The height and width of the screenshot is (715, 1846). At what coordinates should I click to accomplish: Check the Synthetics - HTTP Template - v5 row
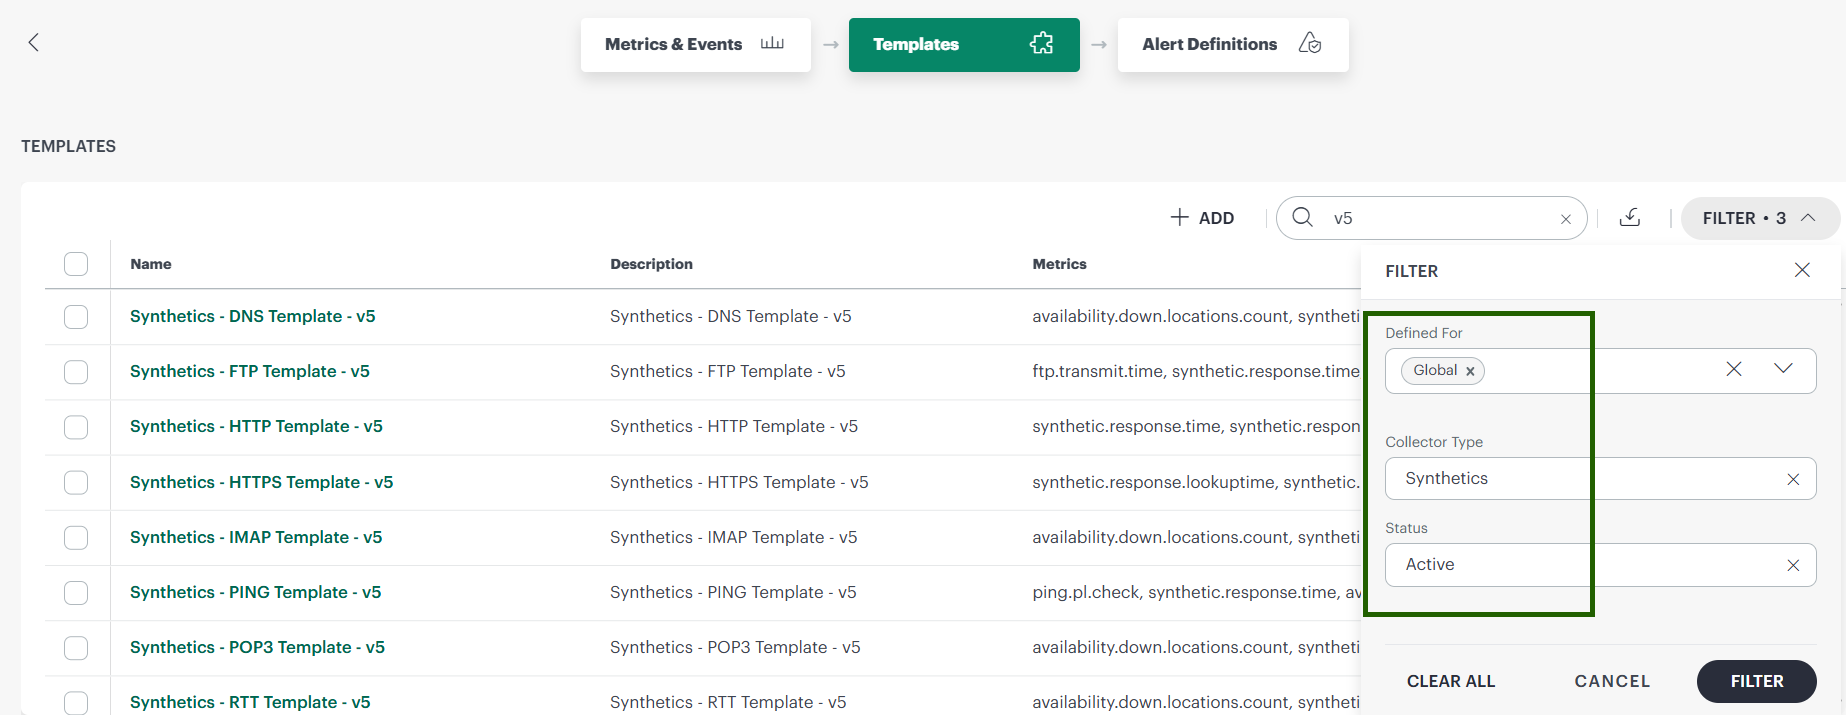tap(76, 427)
